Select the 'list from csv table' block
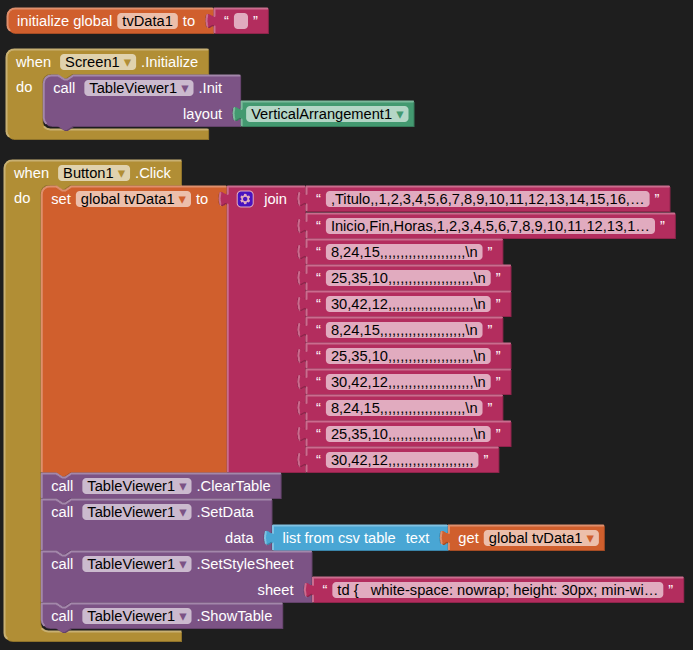Image resolution: width=693 pixels, height=650 pixels. pos(338,538)
